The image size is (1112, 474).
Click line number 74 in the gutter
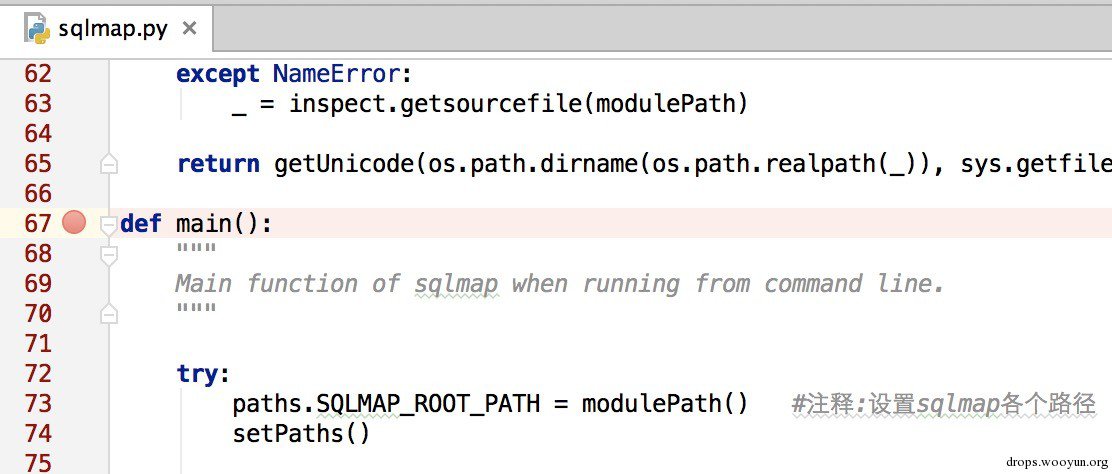tap(38, 434)
